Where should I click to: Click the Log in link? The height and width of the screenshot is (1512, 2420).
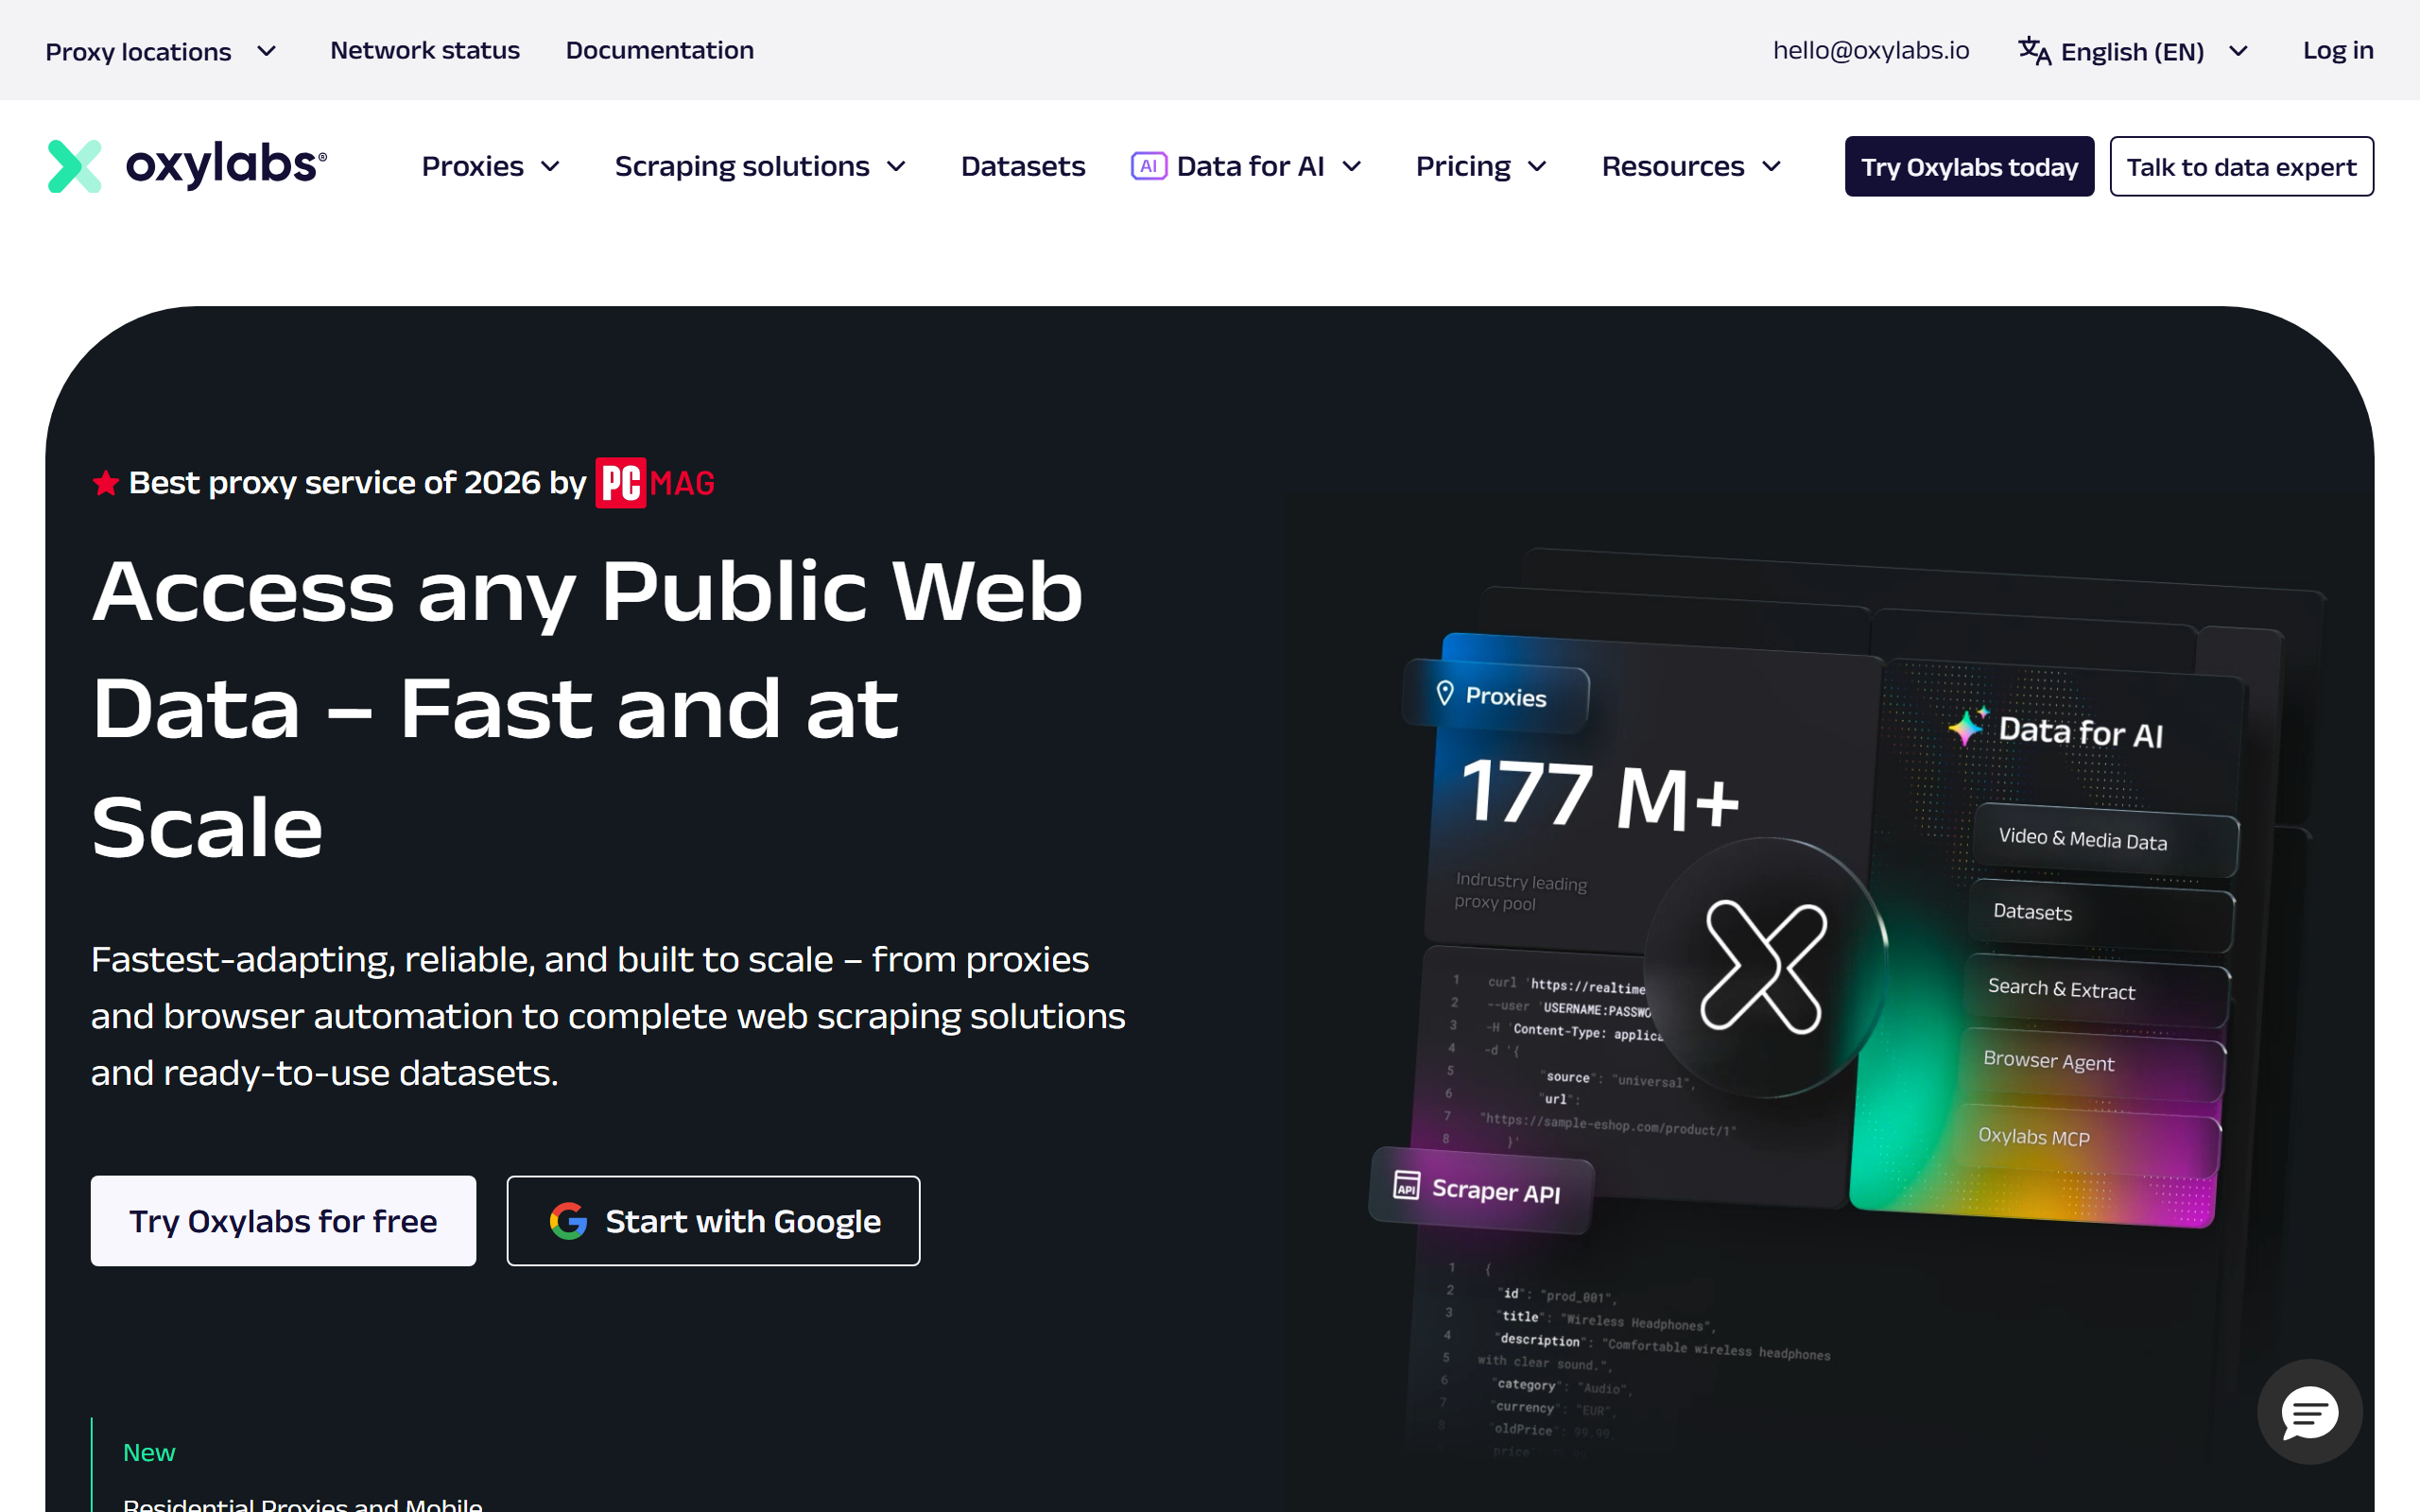2338,50
